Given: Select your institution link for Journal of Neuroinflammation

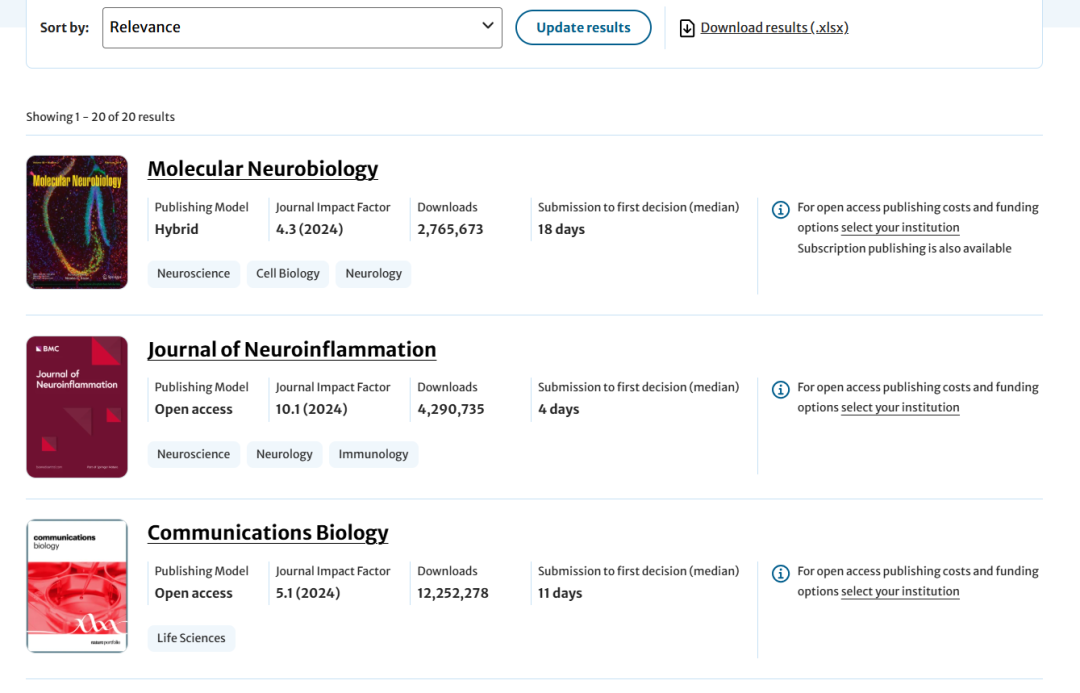Looking at the screenshot, I should pyautogui.click(x=900, y=408).
